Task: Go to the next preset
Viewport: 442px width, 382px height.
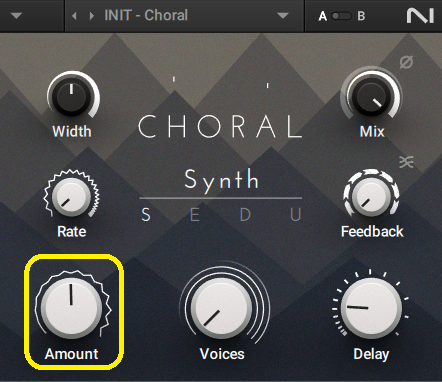Action: click(x=91, y=16)
